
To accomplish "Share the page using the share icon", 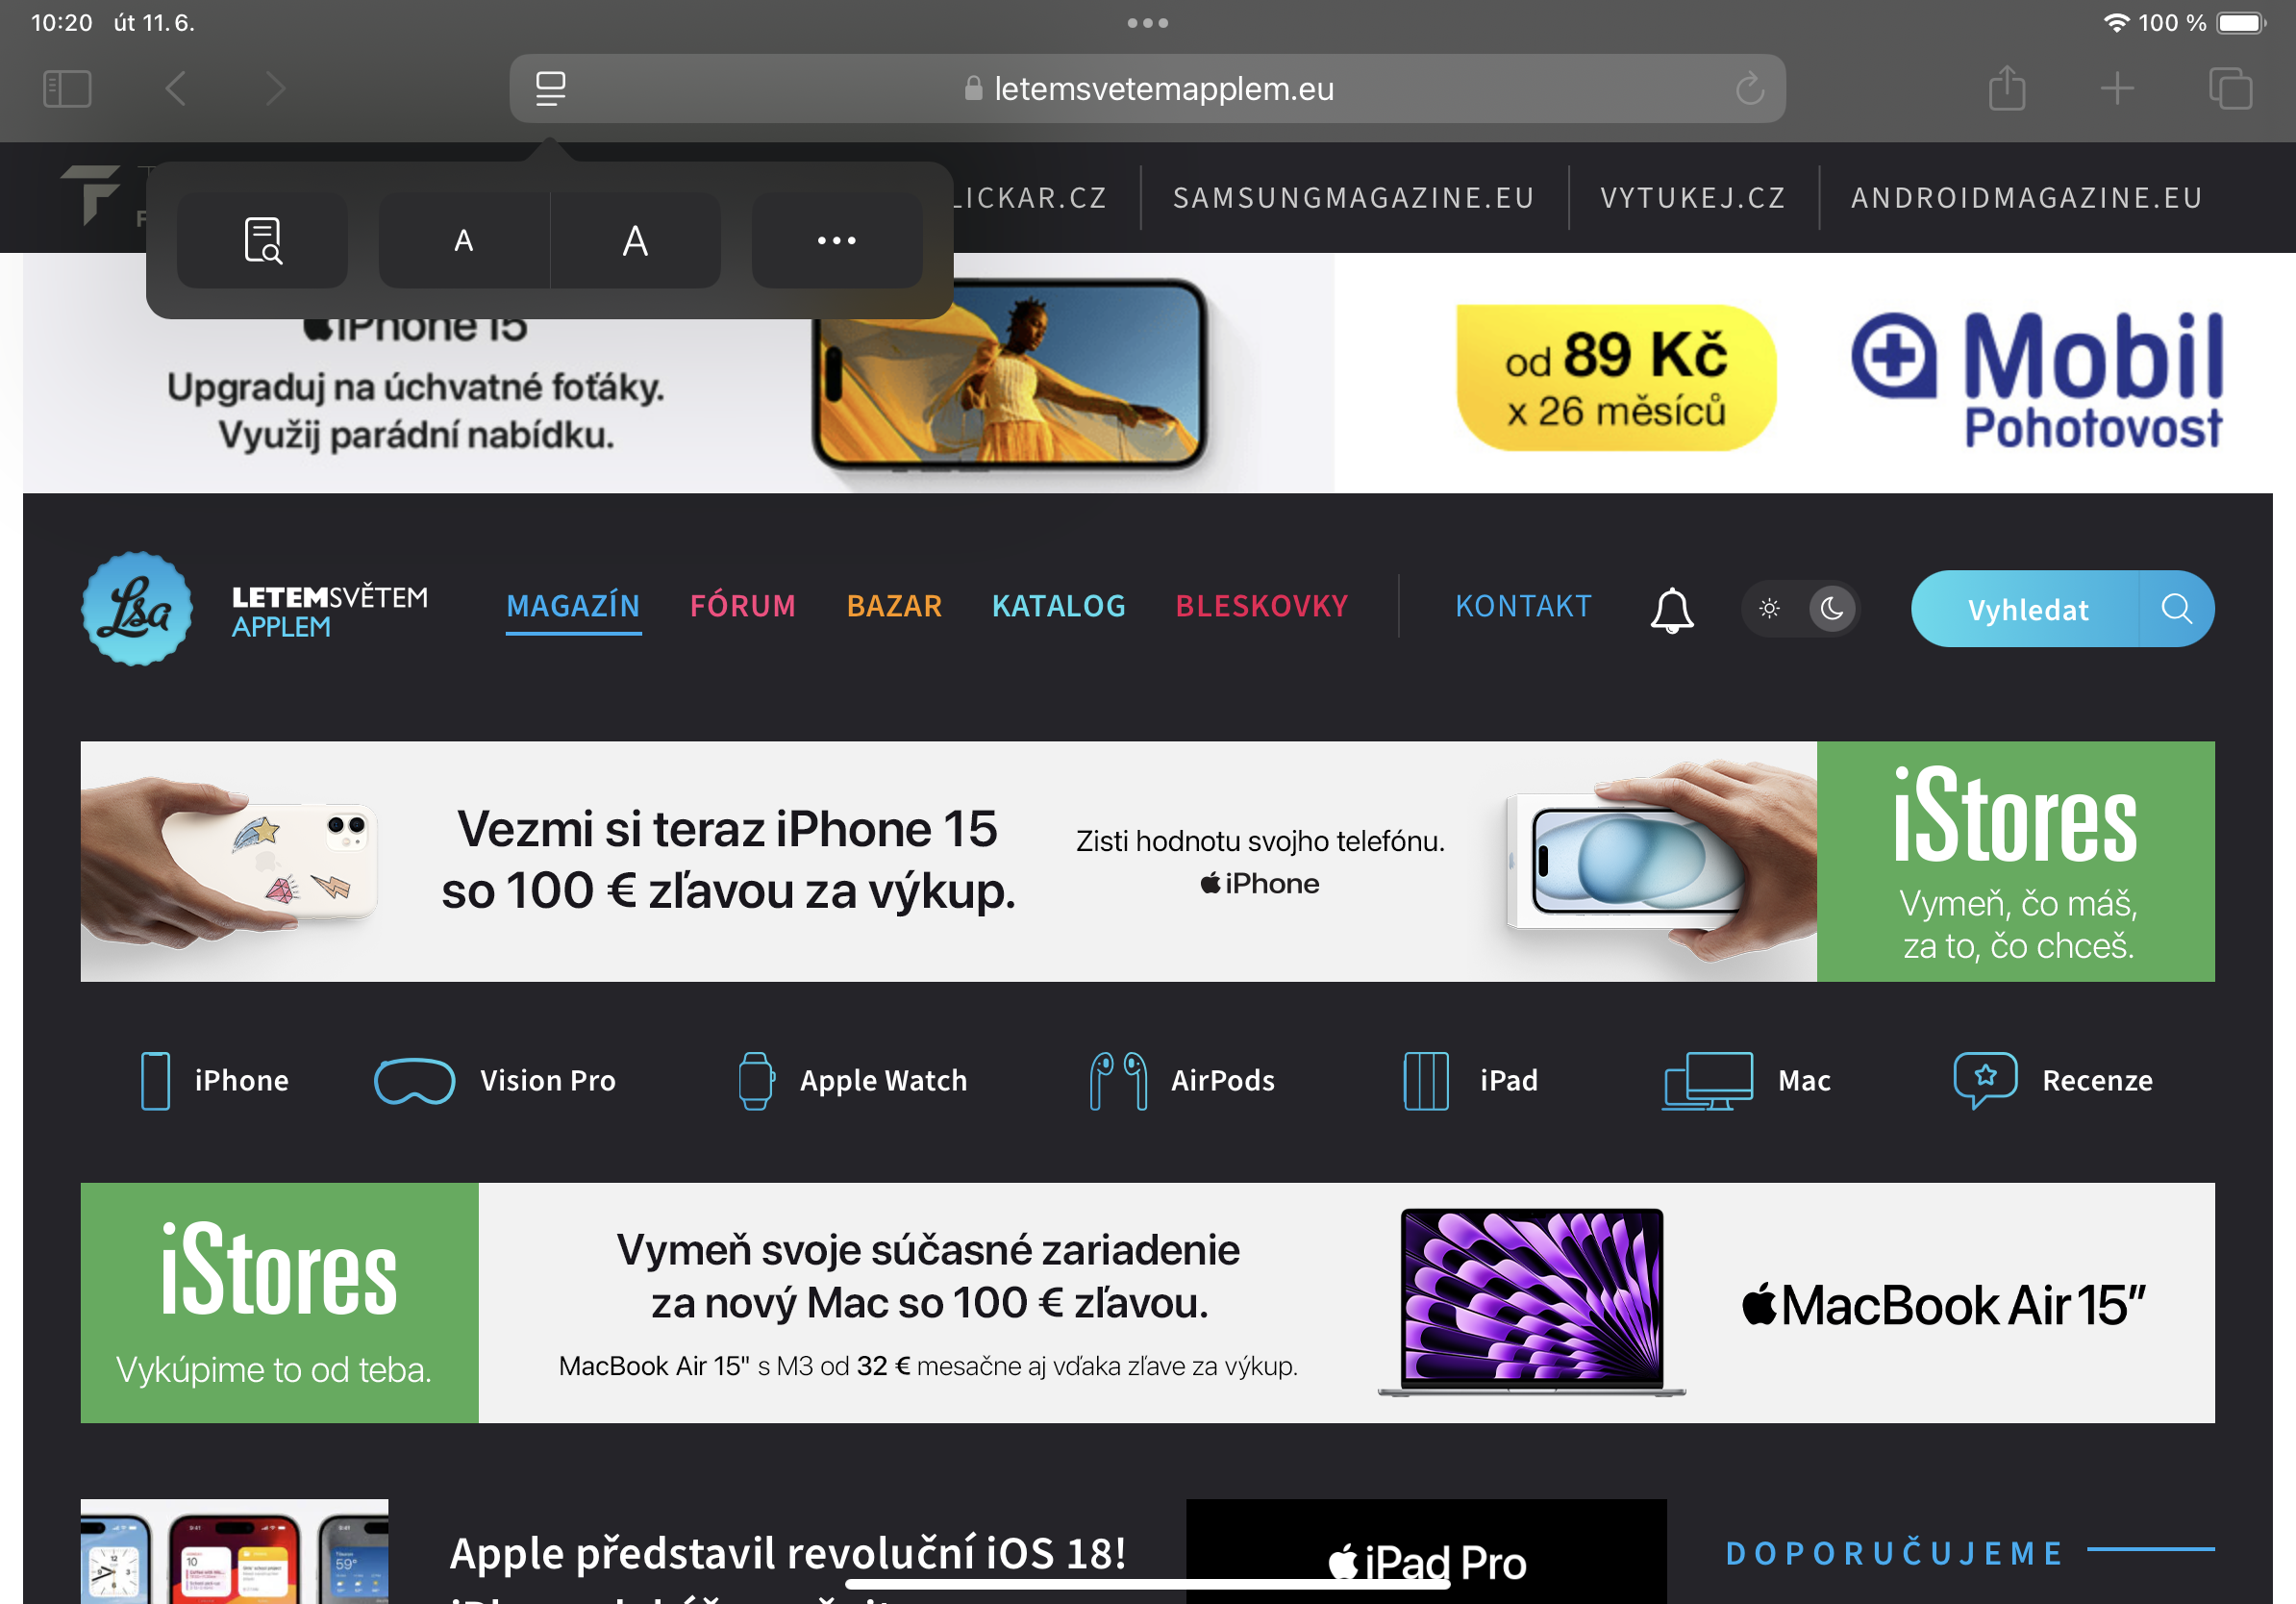I will 2008,88.
